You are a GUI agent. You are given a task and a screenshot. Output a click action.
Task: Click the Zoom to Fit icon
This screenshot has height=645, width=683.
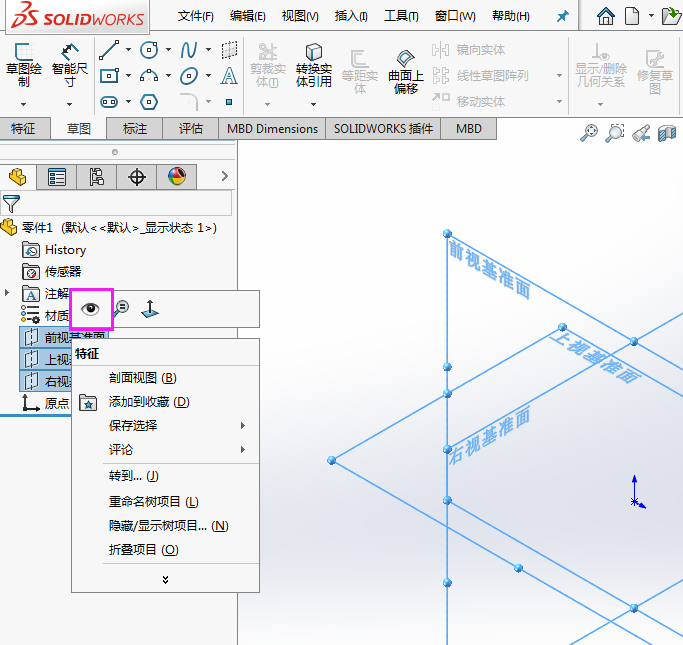click(x=589, y=133)
